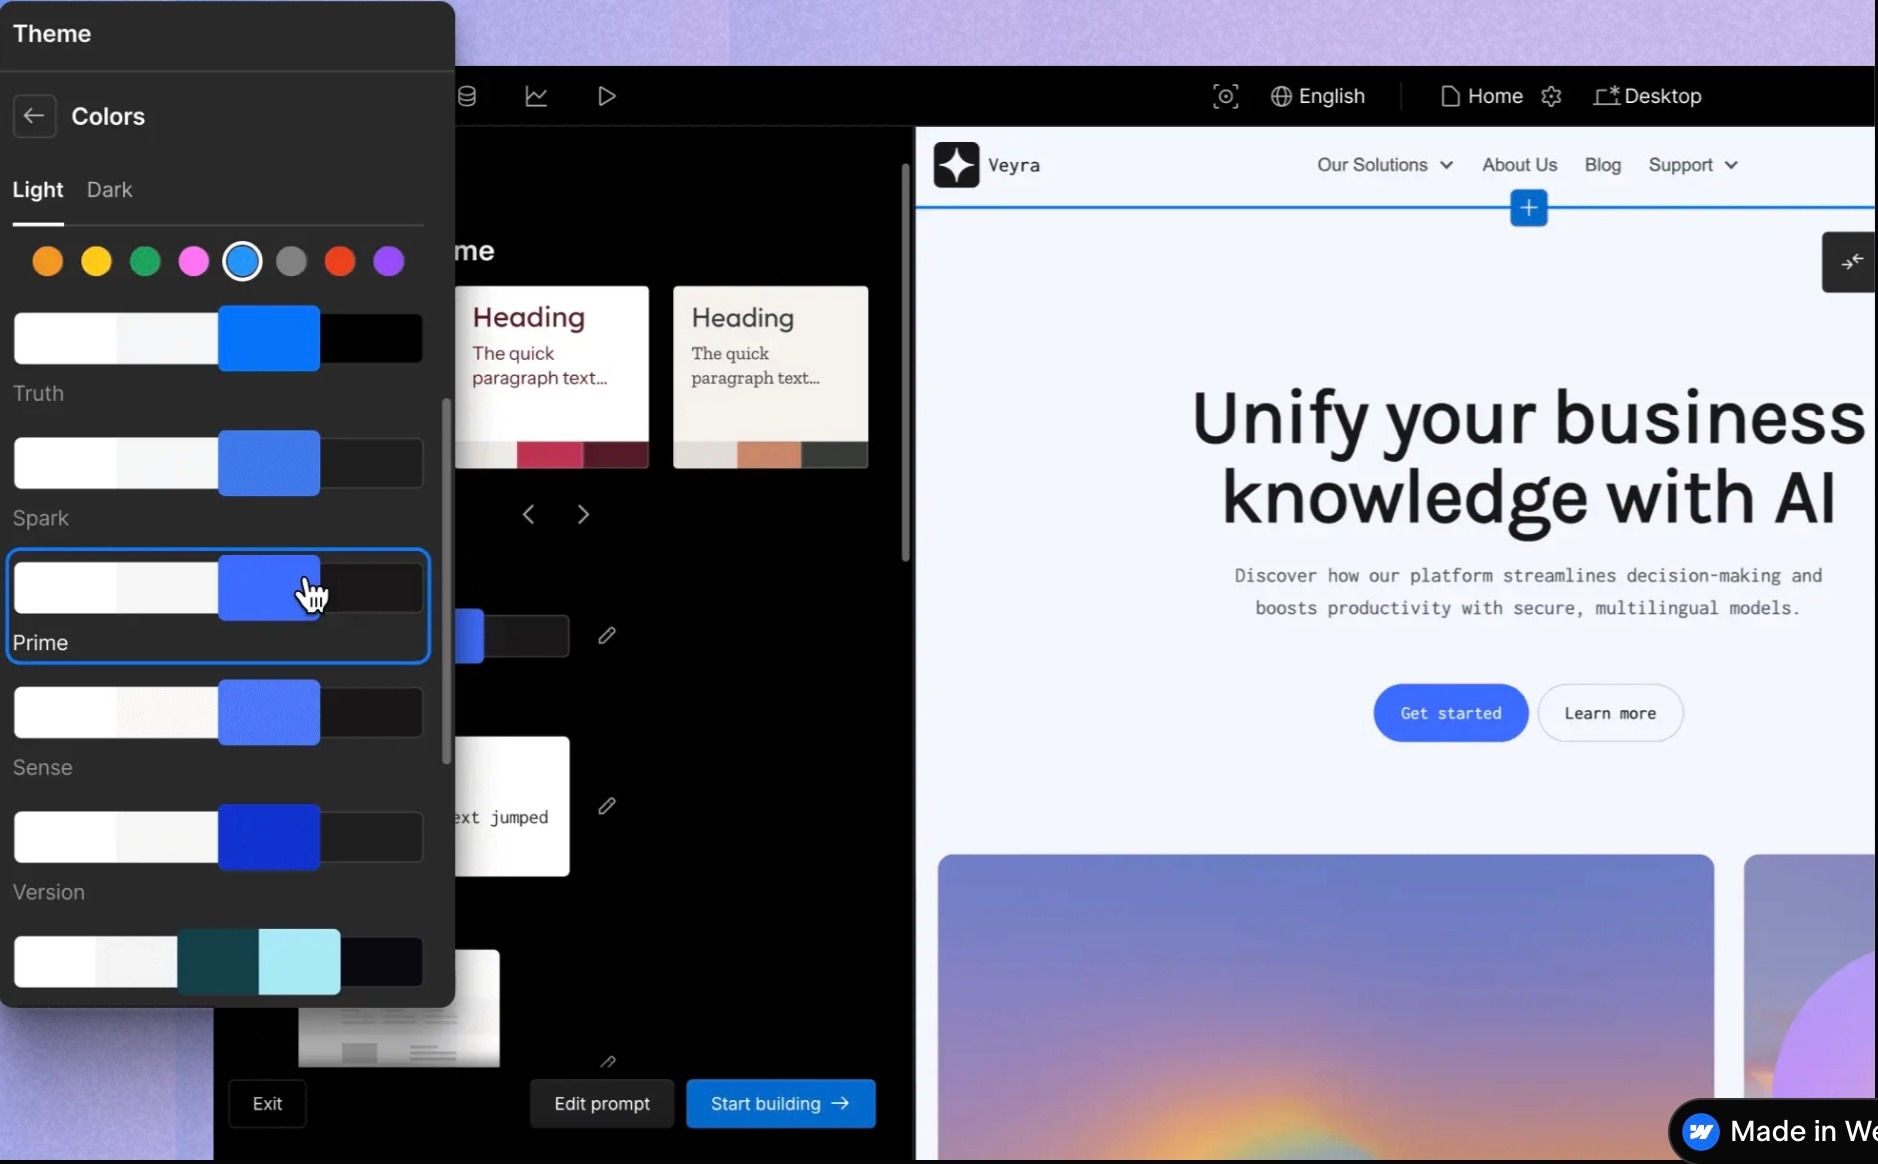This screenshot has height=1164, width=1878.
Task: Click the gradient hero image card
Action: click(x=1325, y=1006)
